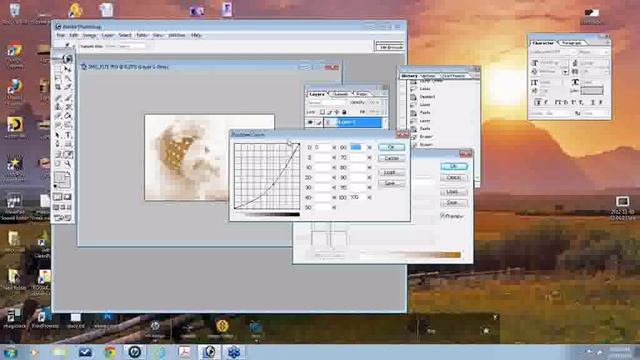Screen dimensions: 640x360
Task: Click the 100% input field in Duotone Curve
Action: [x=358, y=197]
